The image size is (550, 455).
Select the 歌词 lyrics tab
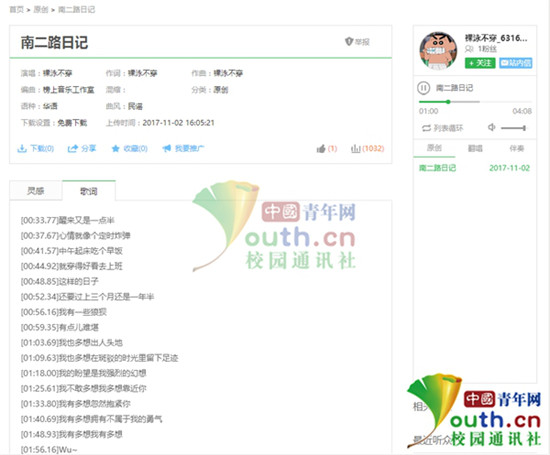click(x=89, y=191)
